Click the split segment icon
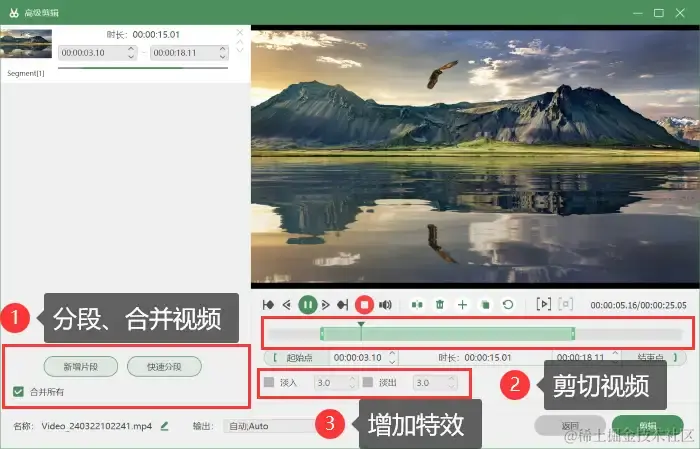The height and width of the screenshot is (449, 700). (417, 305)
